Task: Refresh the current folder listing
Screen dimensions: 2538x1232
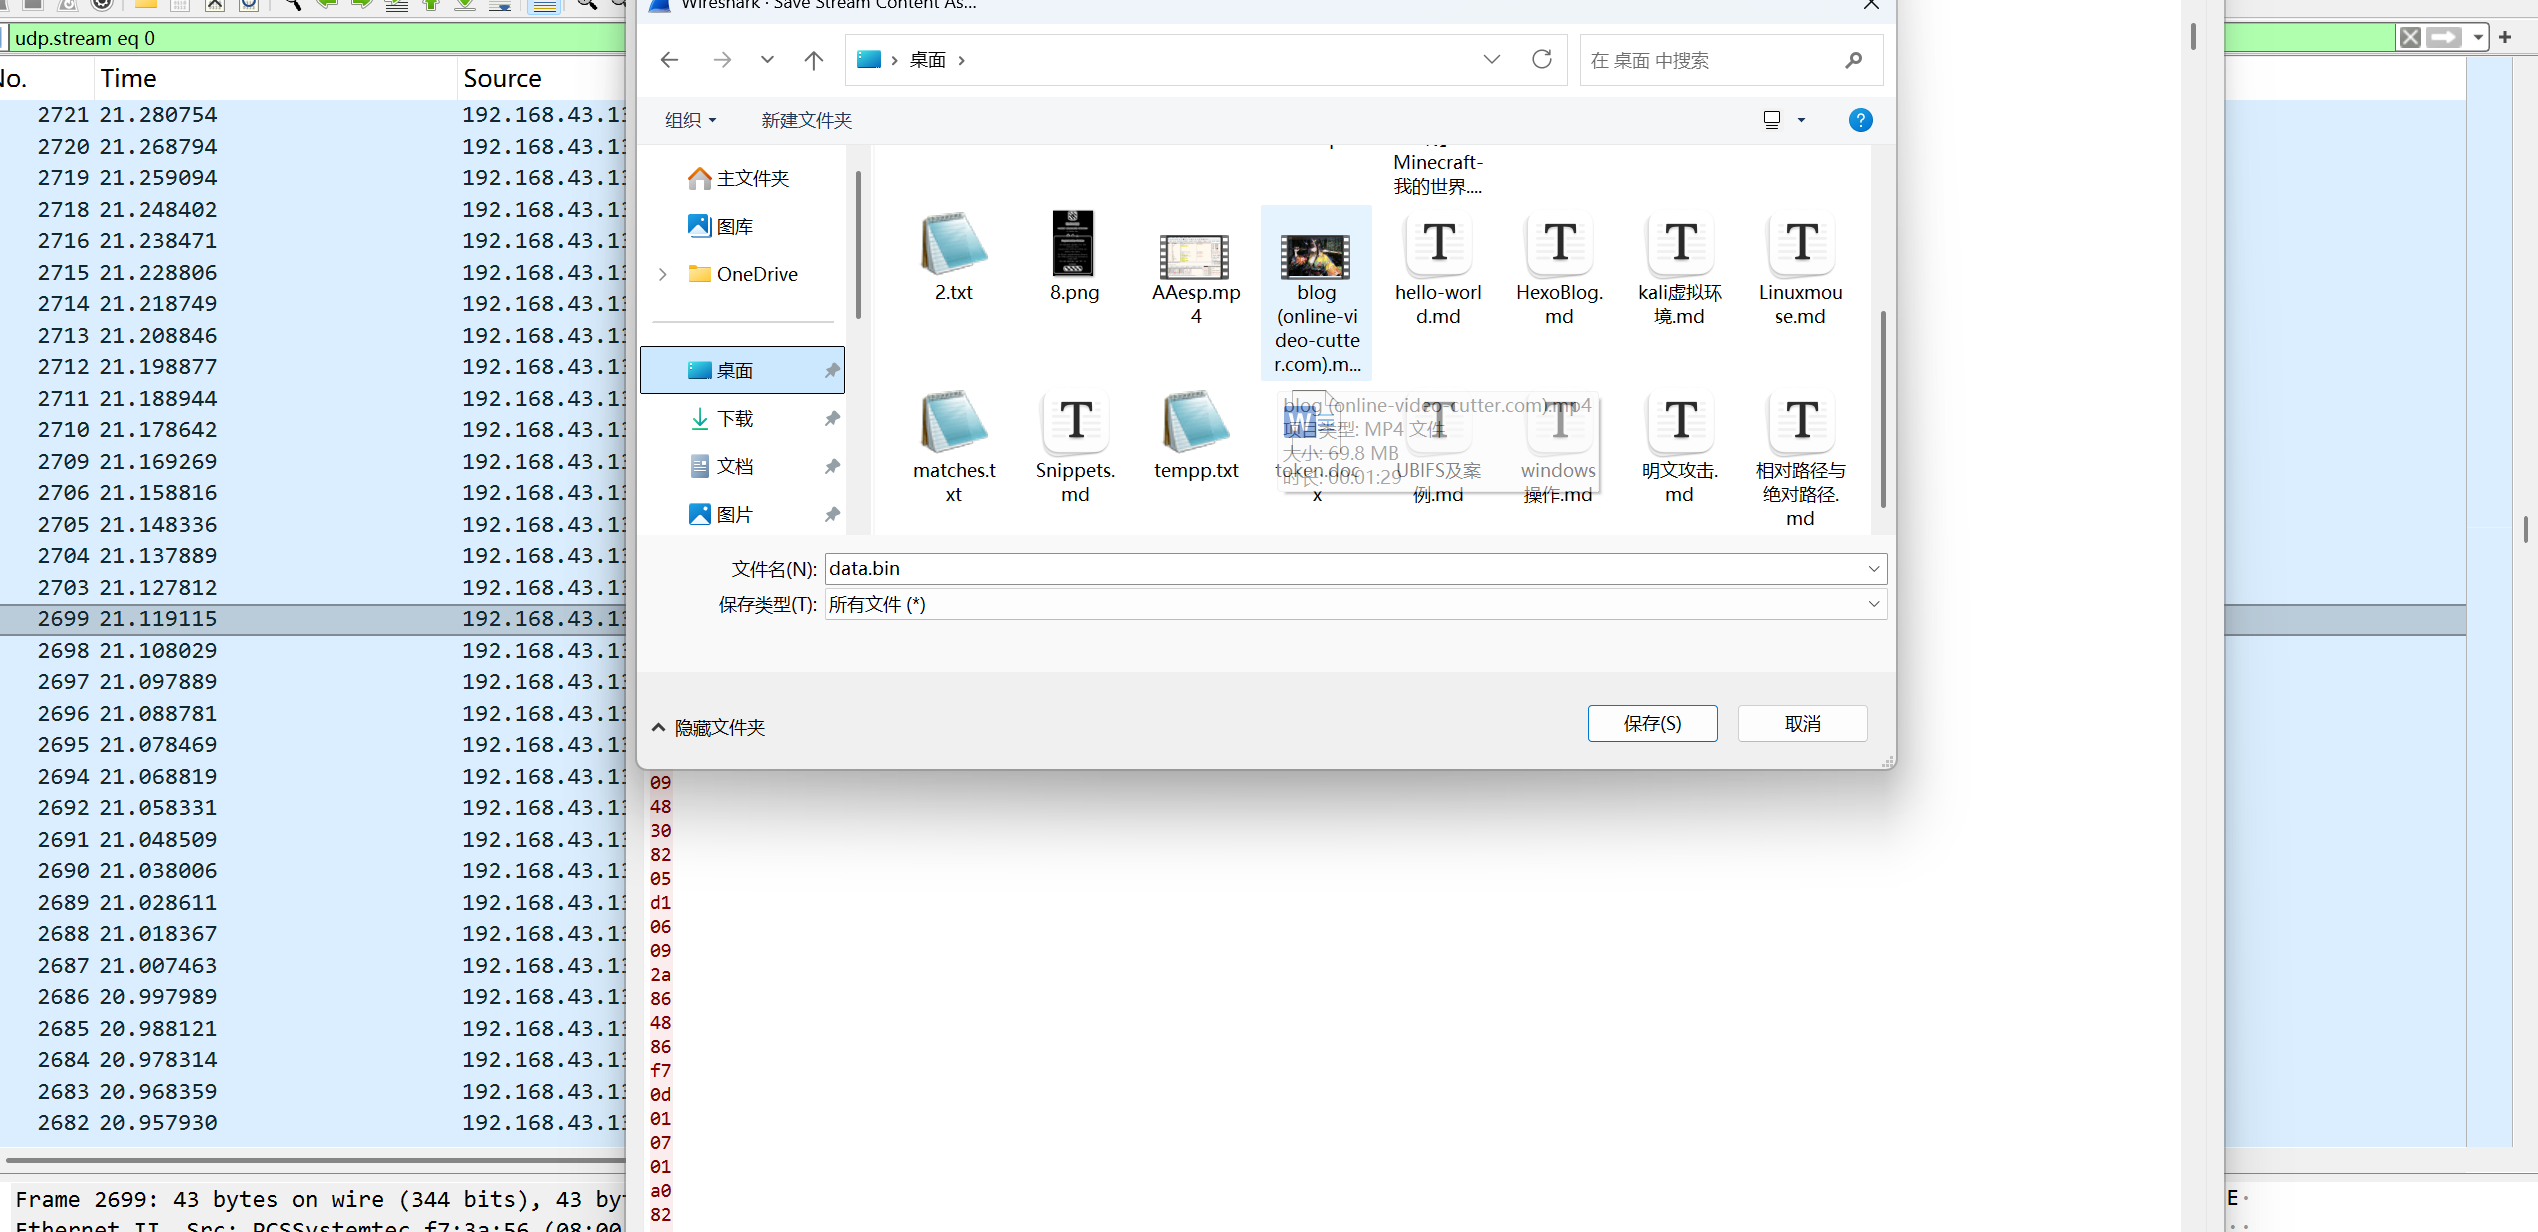Action: pos(1541,60)
